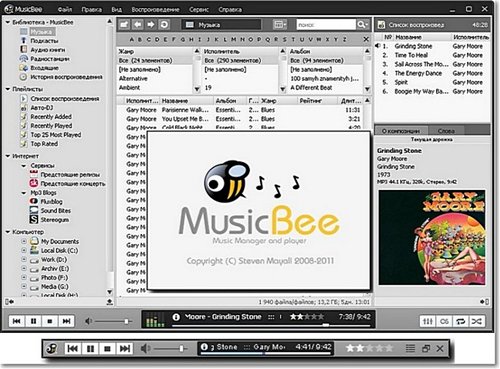
Task: Collapse the Библиотека - MusicBee section
Action: pyautogui.click(x=8, y=22)
